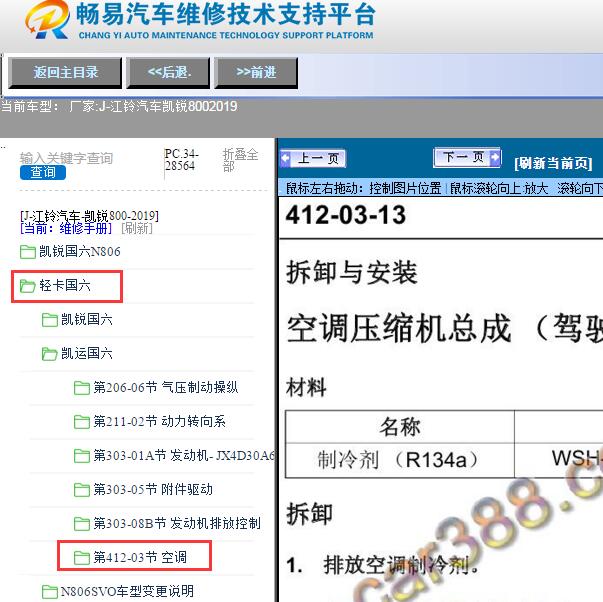This screenshot has width=603, height=602.
Task: Click the blue 查询 search button
Action: click(43, 172)
